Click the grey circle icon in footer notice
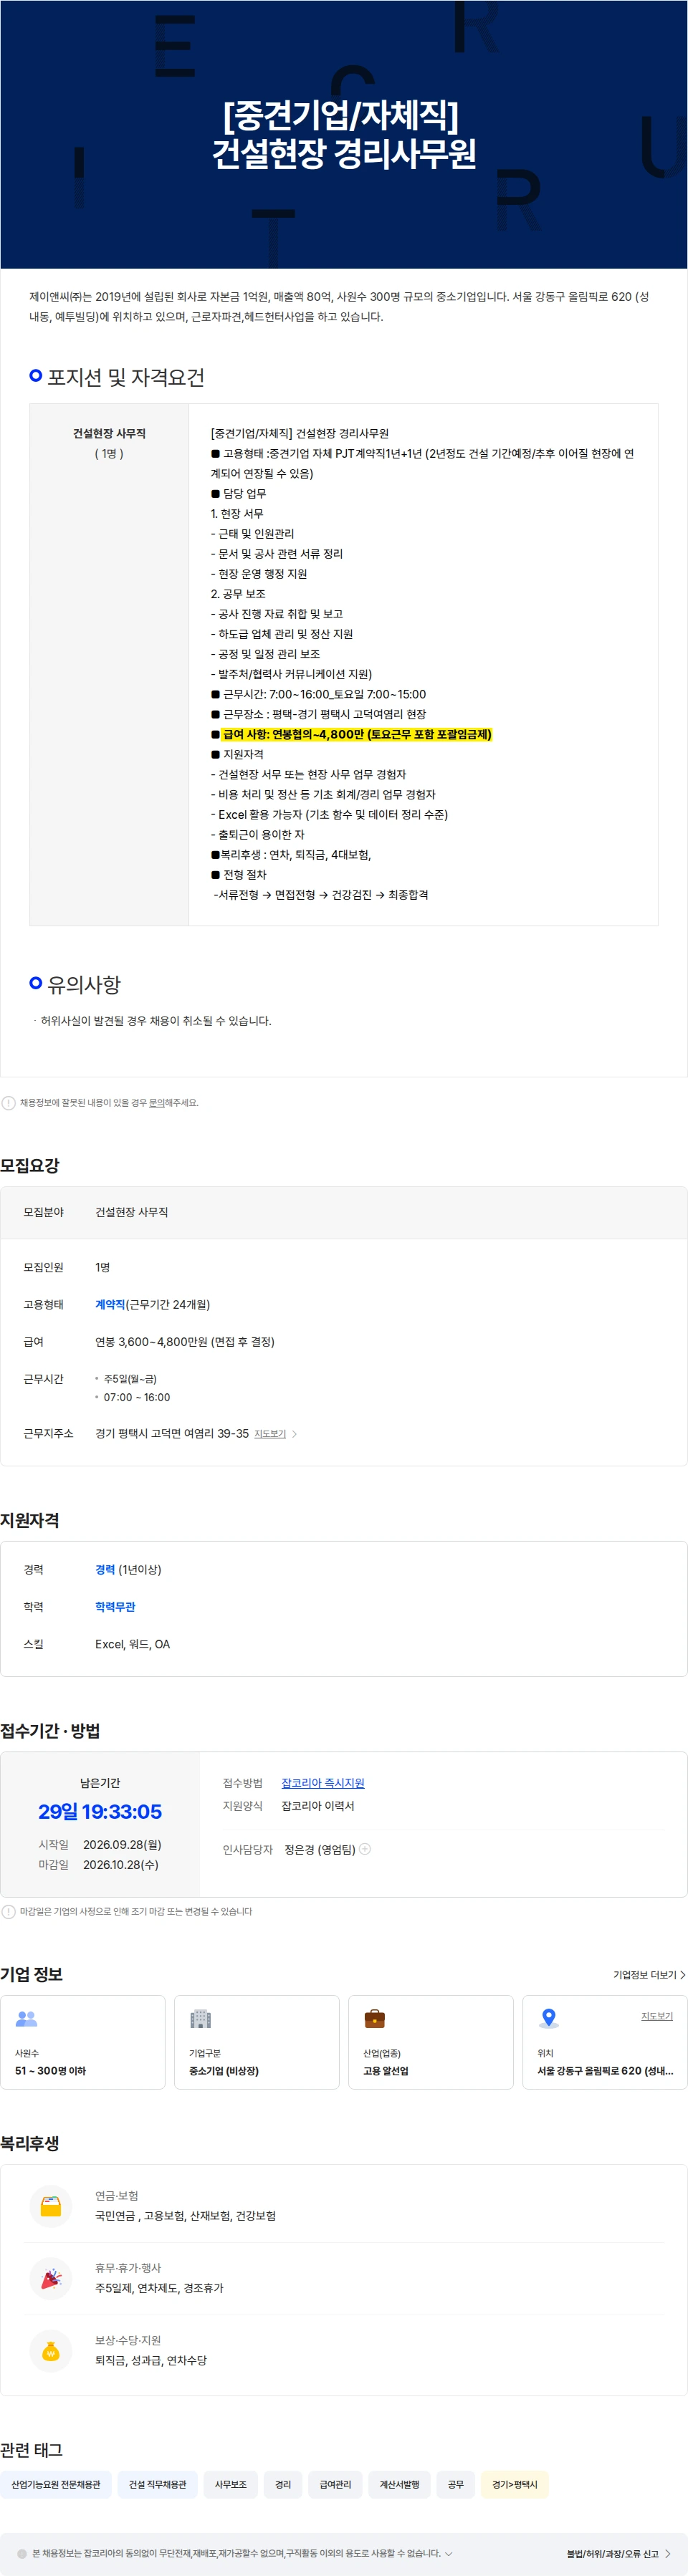Image resolution: width=688 pixels, height=2576 pixels. 22,2553
